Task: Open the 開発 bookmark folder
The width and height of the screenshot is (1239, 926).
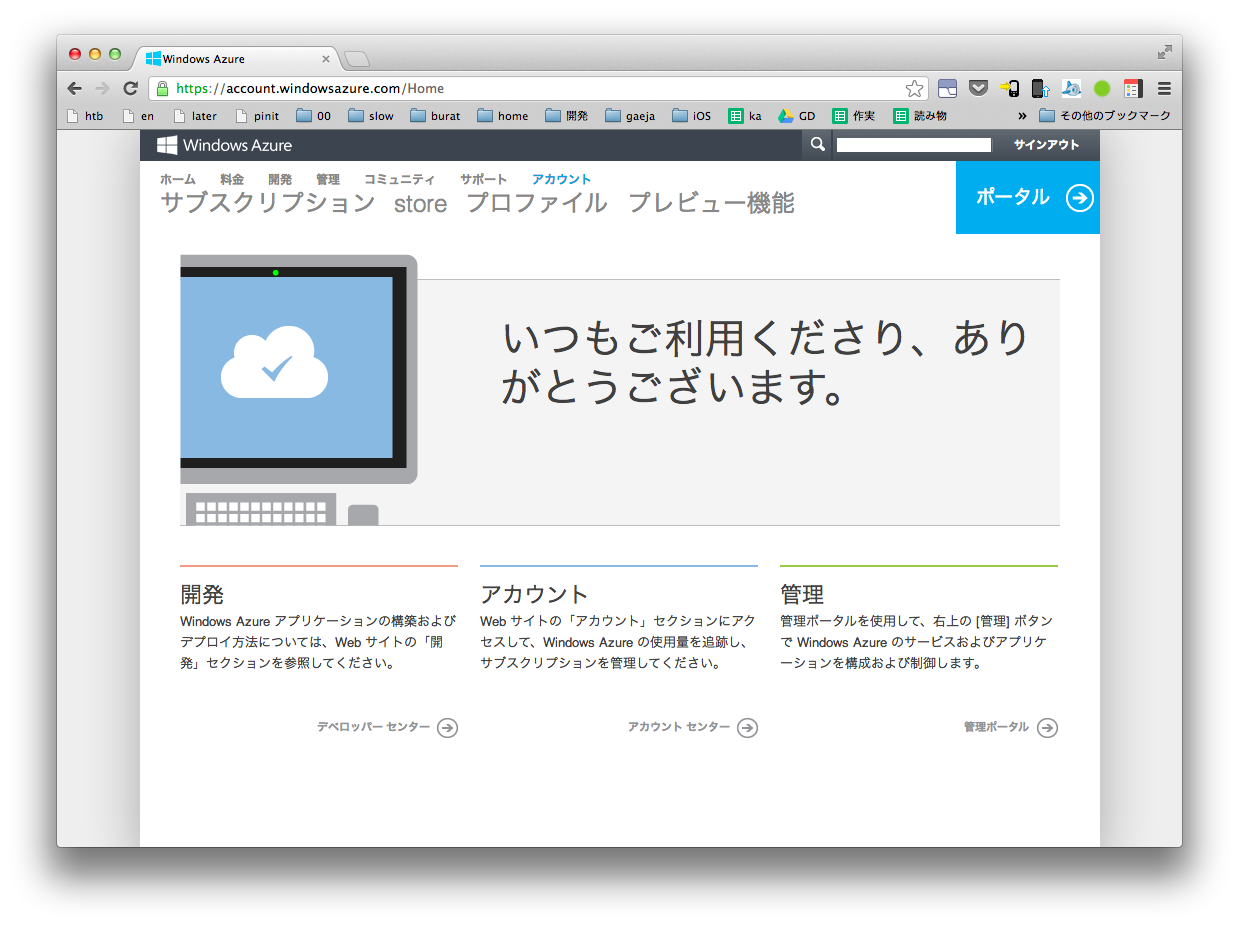Action: pos(567,116)
